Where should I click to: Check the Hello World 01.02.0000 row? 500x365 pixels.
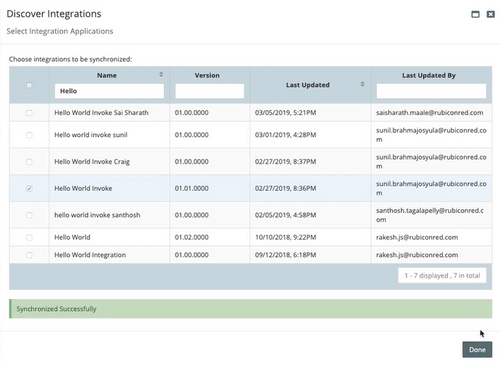29,237
